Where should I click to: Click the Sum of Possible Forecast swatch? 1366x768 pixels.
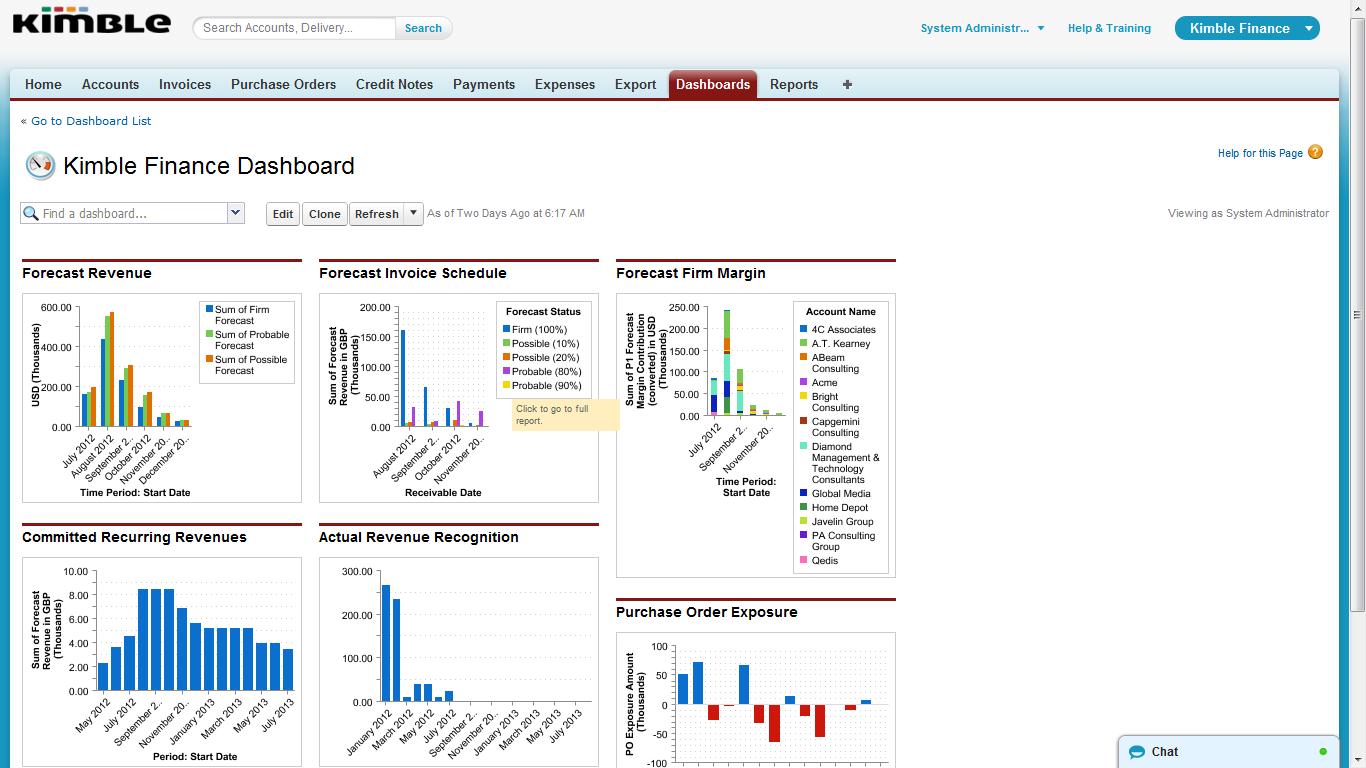tap(208, 360)
